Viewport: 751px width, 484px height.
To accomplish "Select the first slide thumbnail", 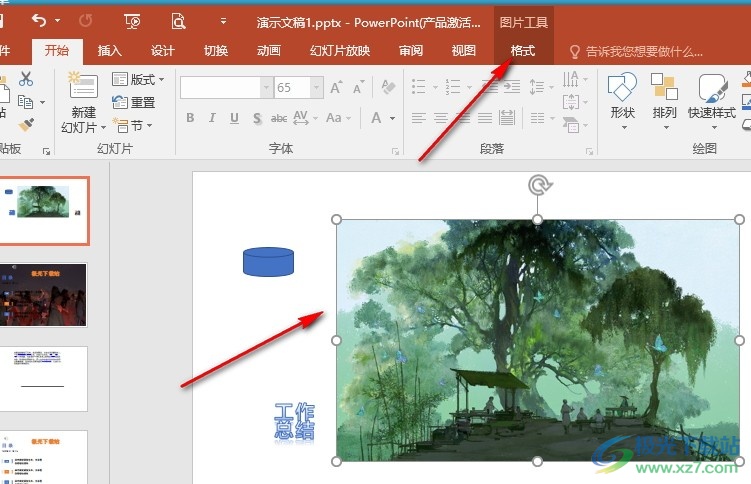I will pos(44,211).
